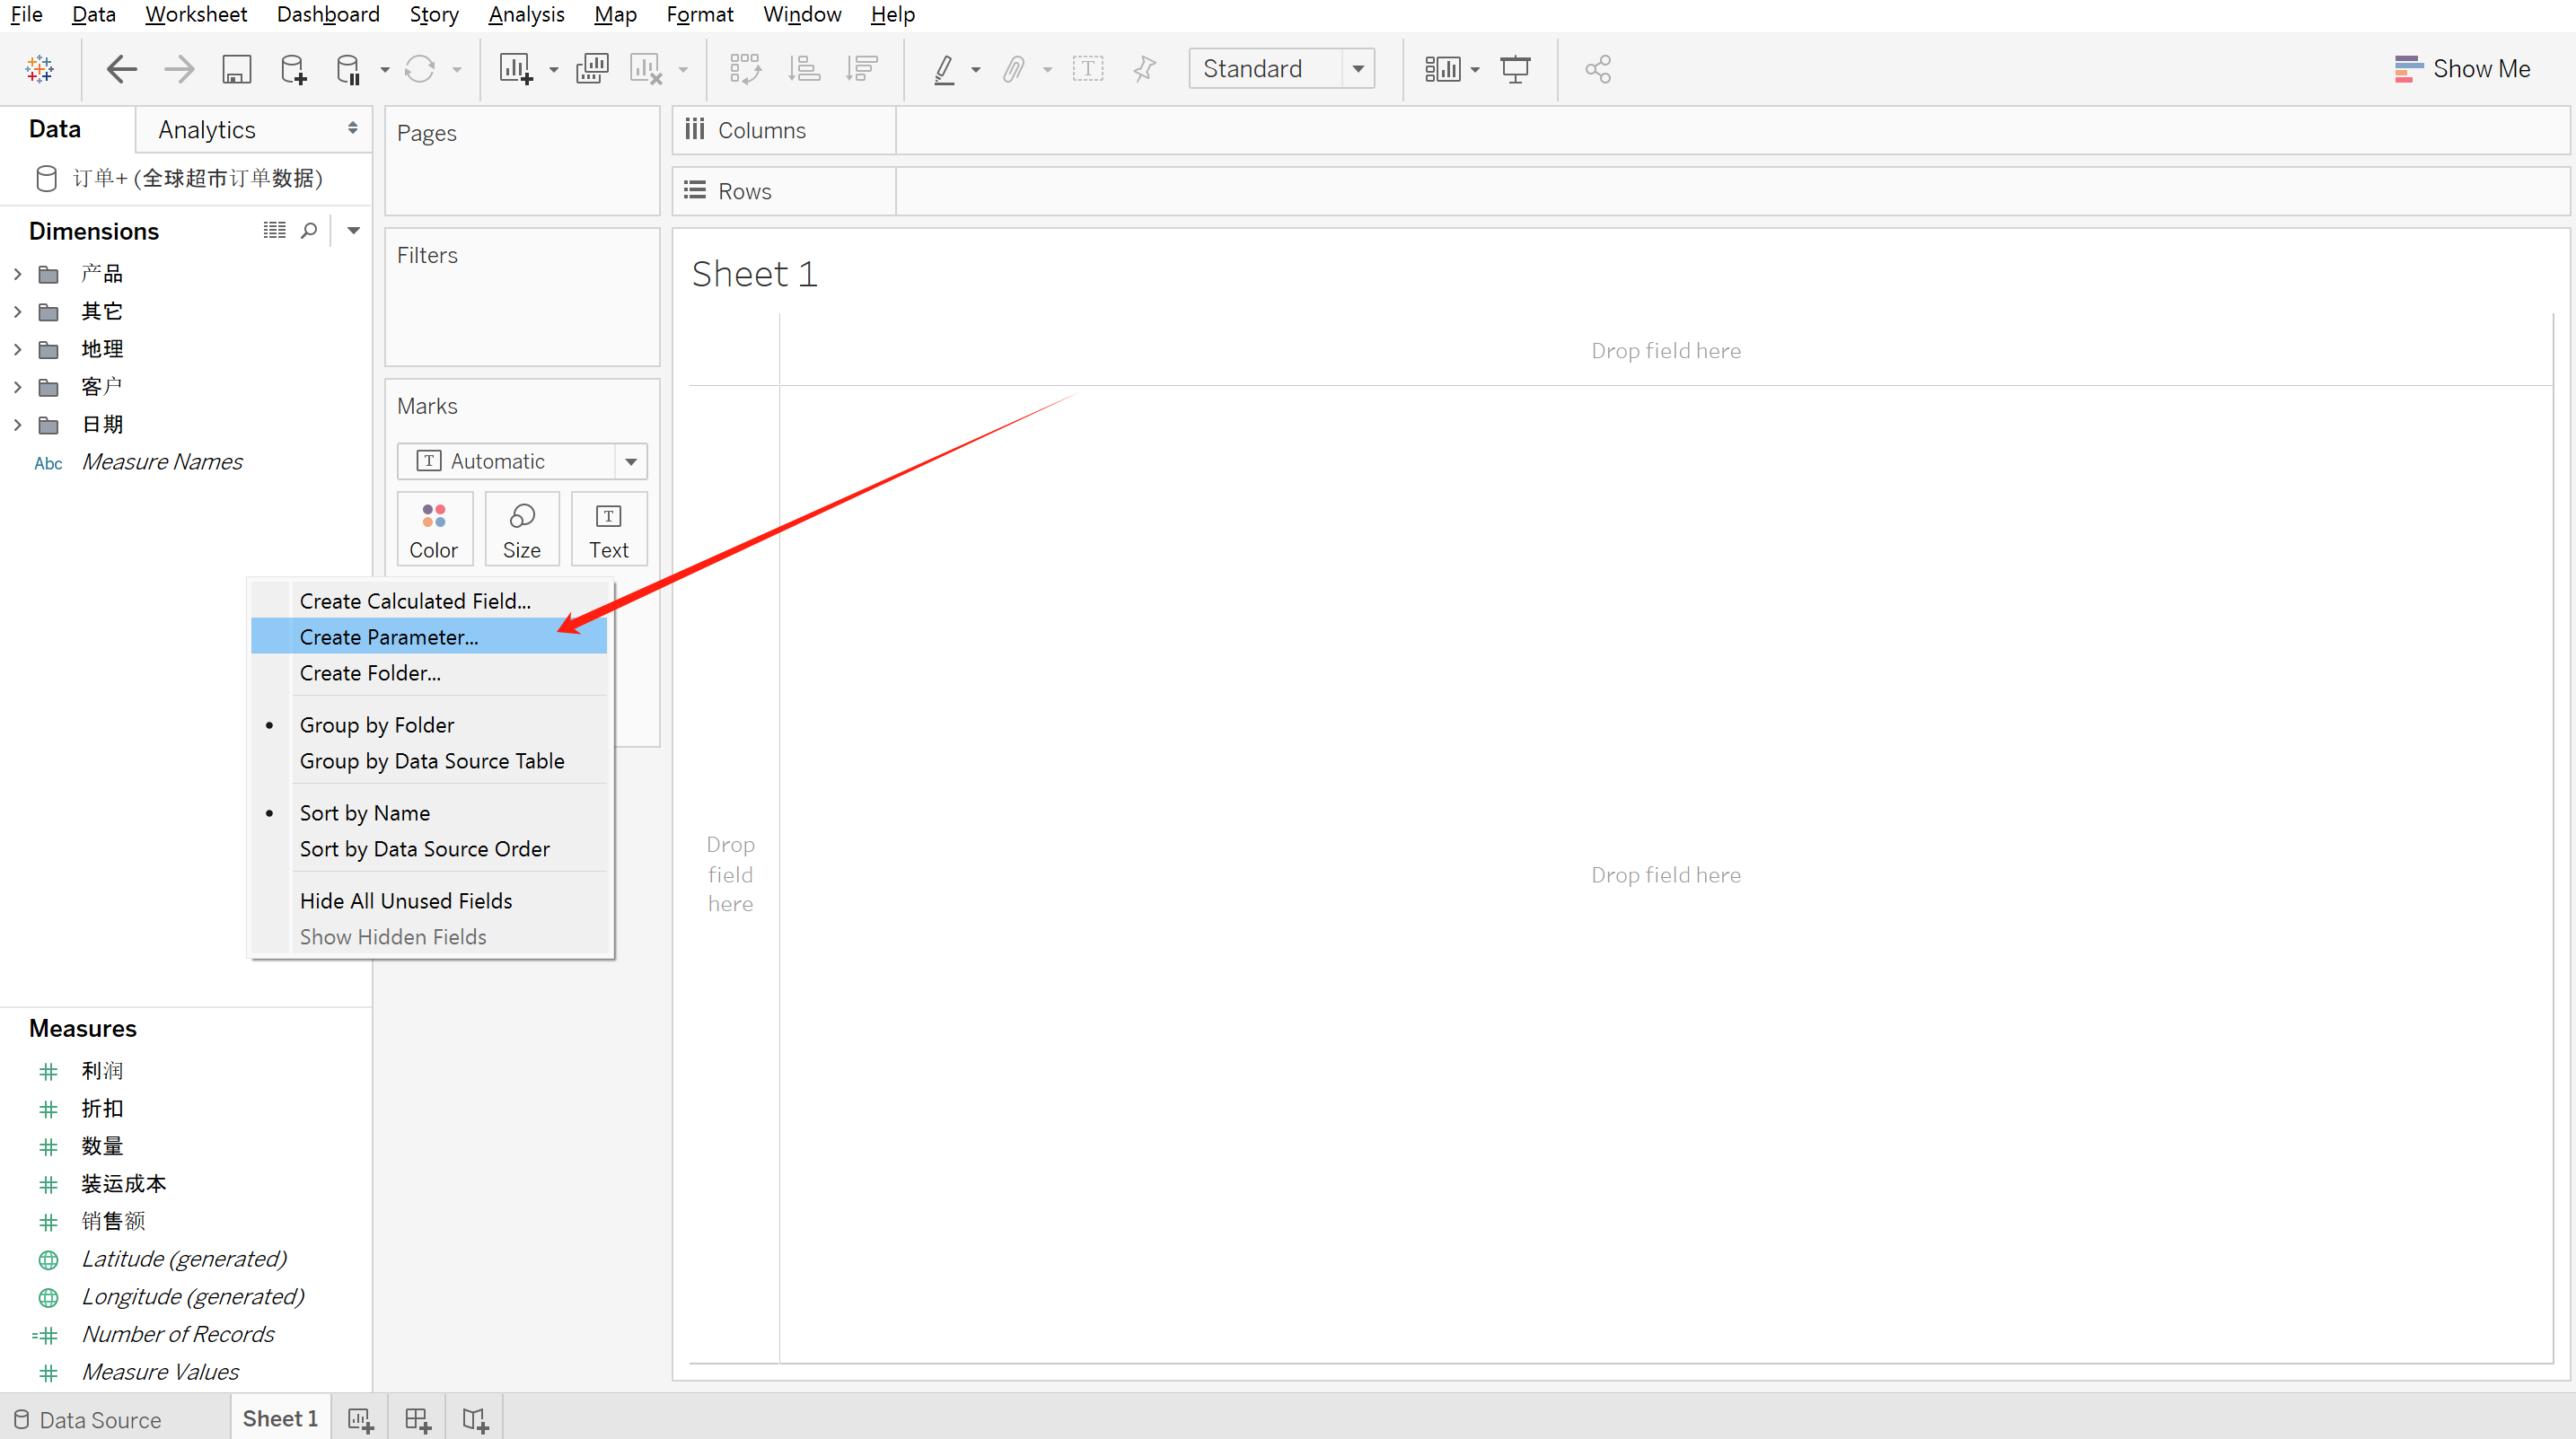The image size is (2576, 1439).
Task: Open the Marks type Automatic dropdown
Action: [x=631, y=462]
